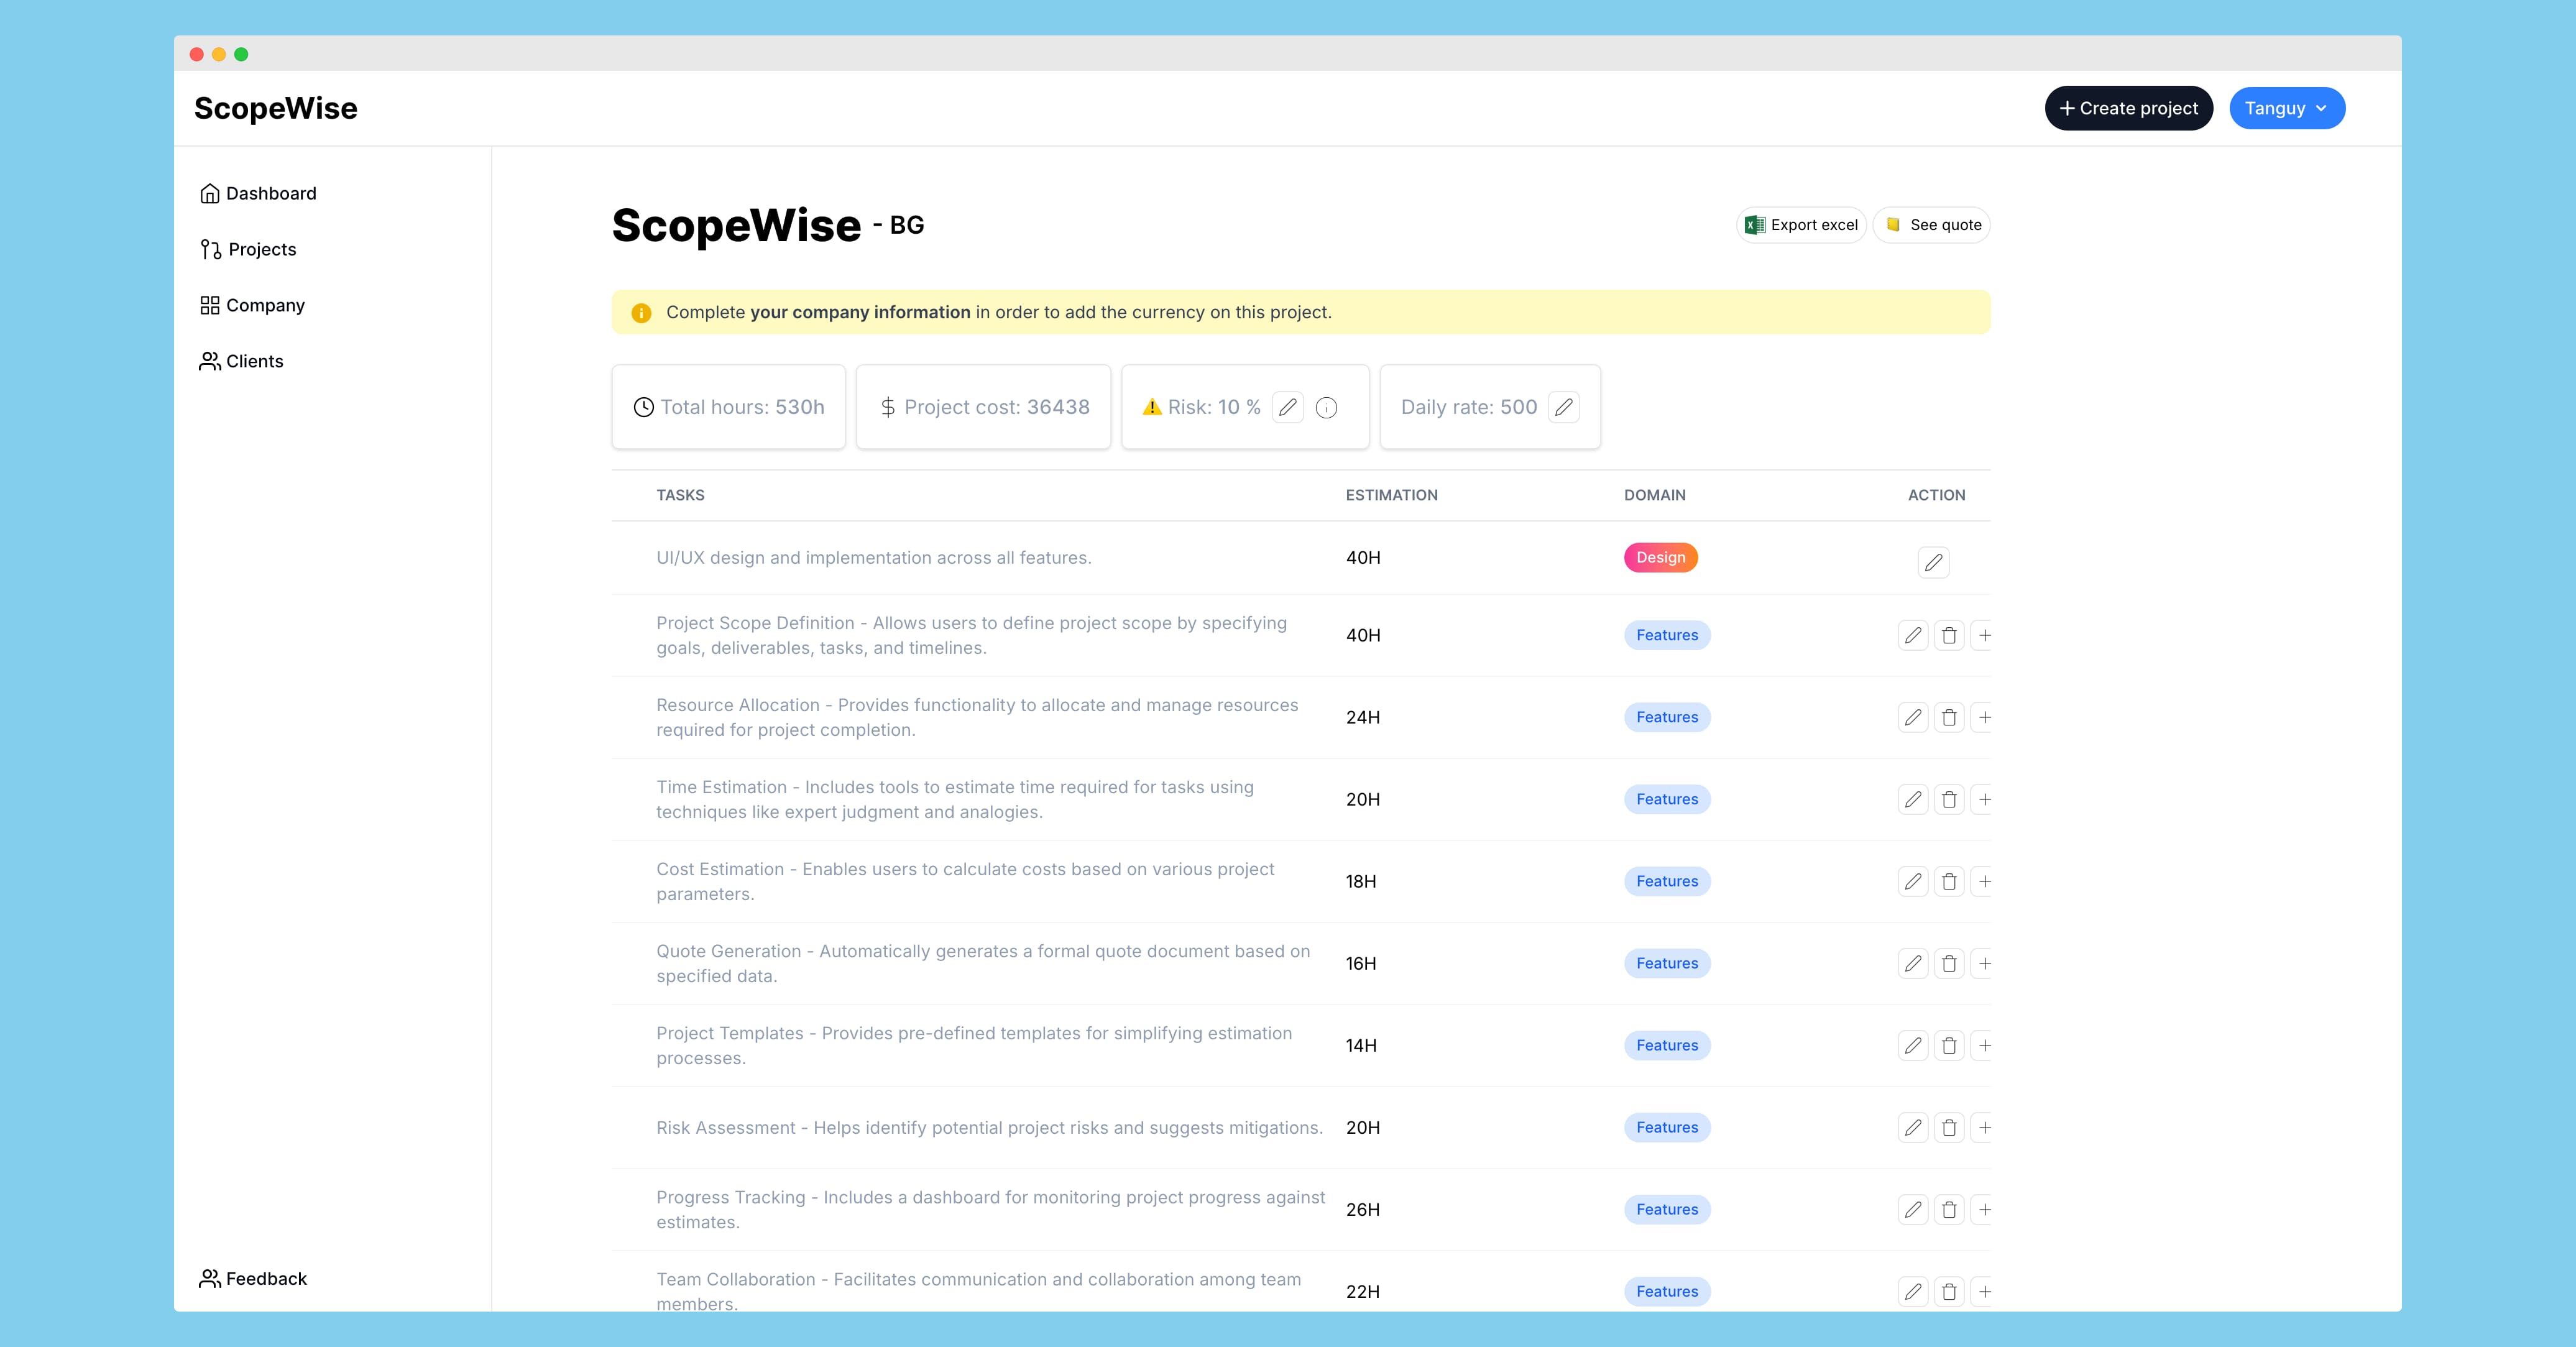The width and height of the screenshot is (2576, 1347).
Task: Open the Tanguy user dropdown
Action: coord(2286,108)
